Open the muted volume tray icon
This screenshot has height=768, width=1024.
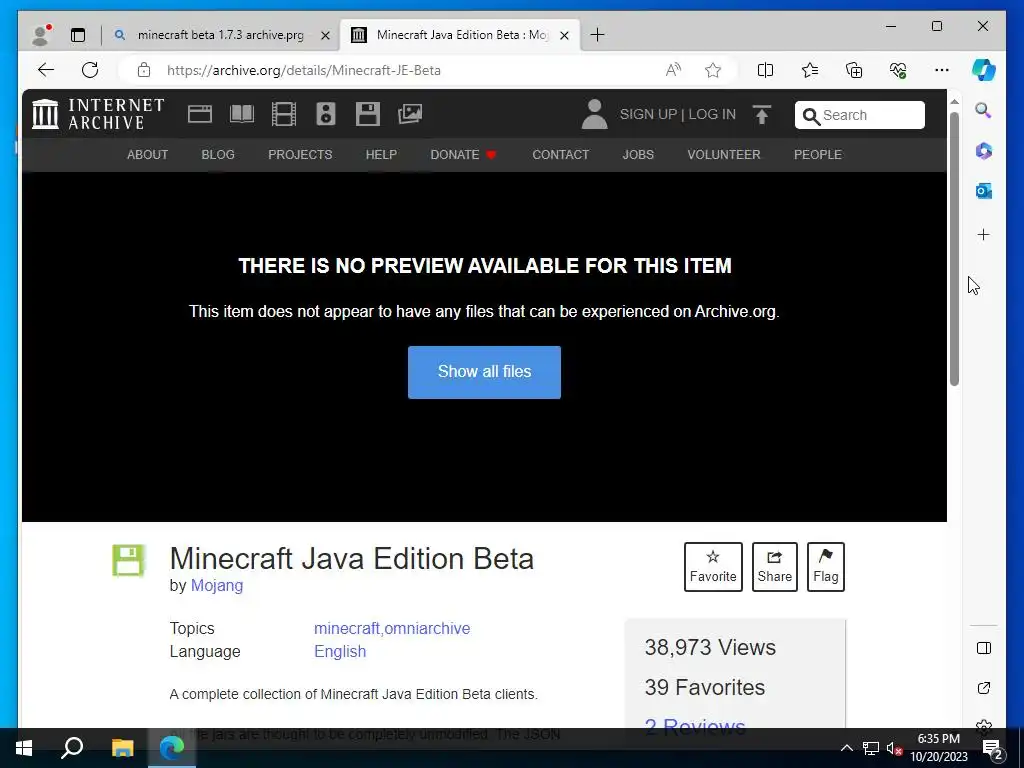click(x=894, y=748)
